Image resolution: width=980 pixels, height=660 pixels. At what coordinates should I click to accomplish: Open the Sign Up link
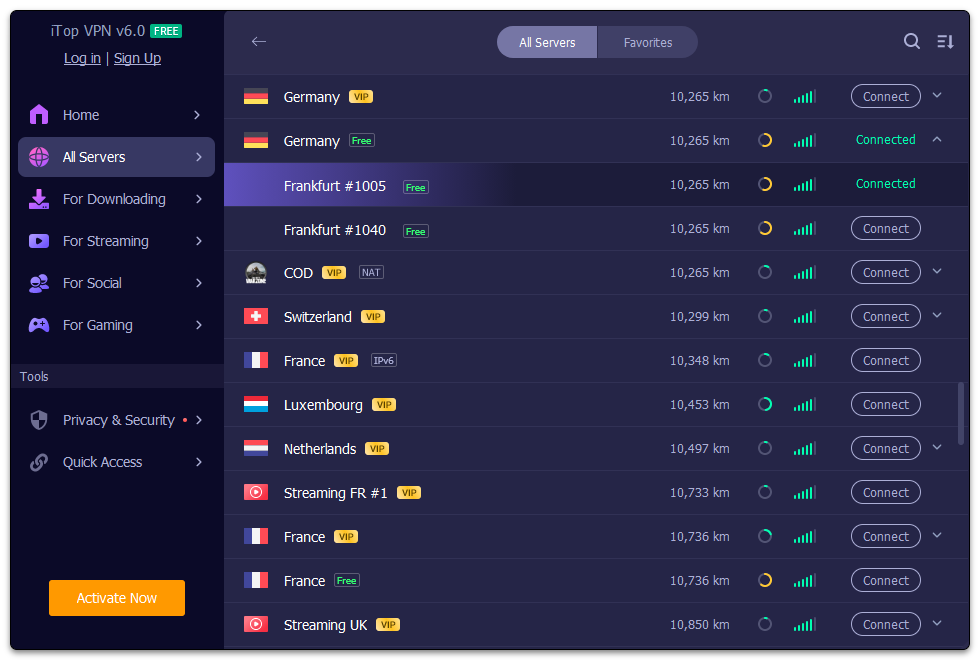(x=137, y=58)
